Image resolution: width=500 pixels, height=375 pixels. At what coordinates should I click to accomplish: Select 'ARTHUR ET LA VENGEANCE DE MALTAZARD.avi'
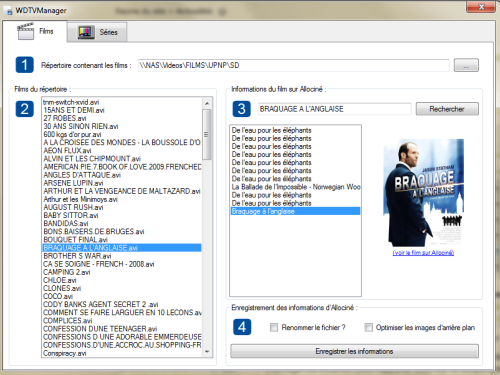click(x=122, y=191)
